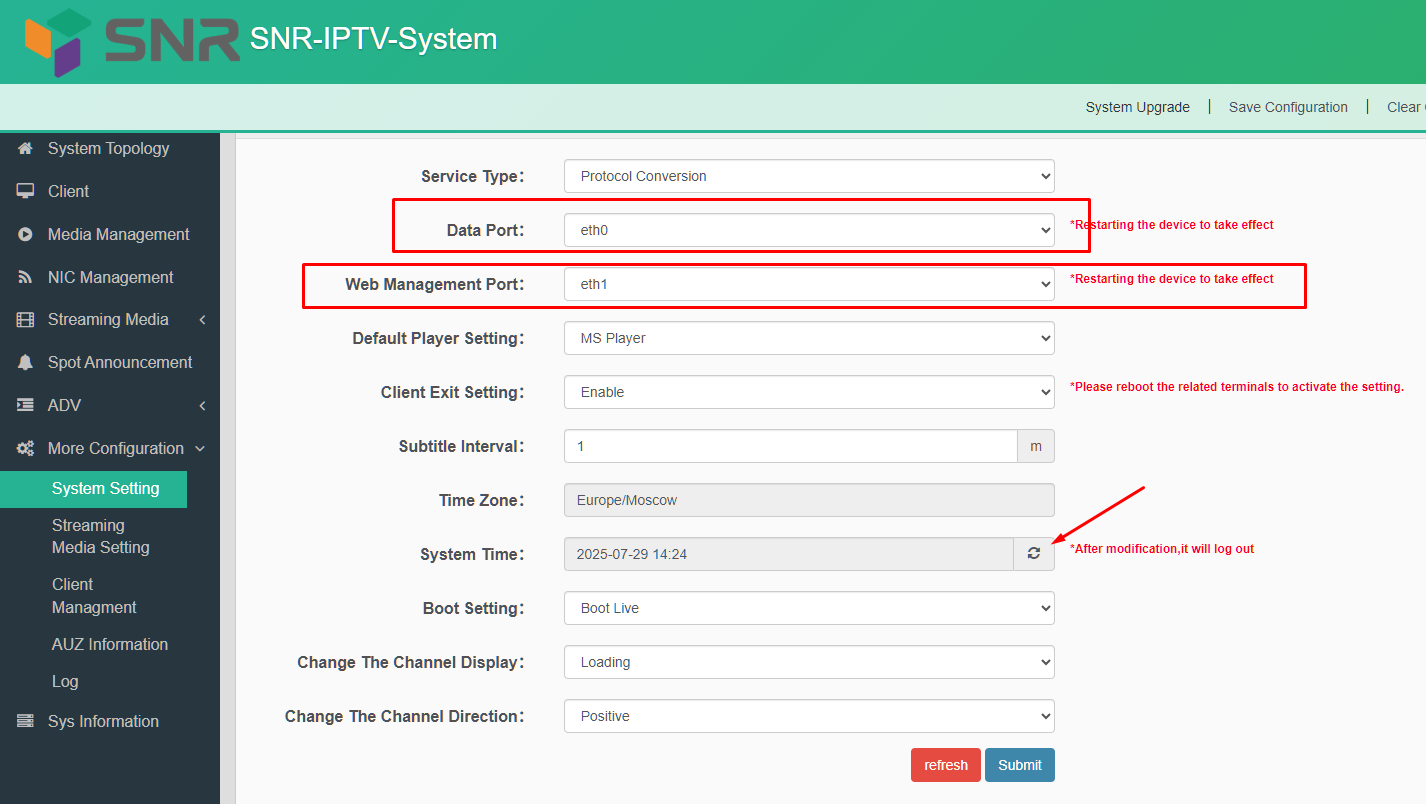Collapse the More Configuration menu

(116, 448)
